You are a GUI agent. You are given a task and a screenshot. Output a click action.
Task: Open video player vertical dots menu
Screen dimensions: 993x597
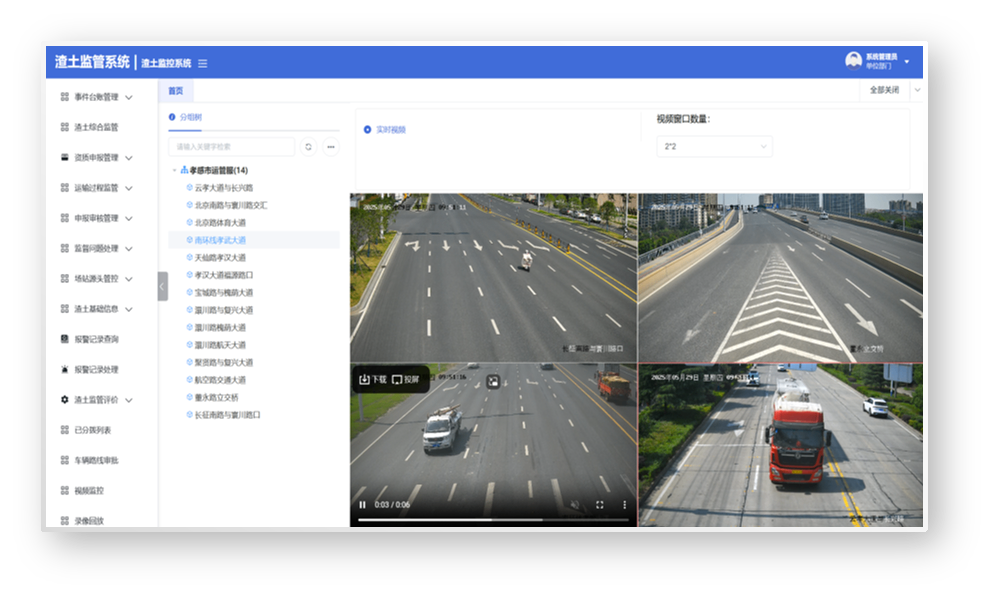click(624, 505)
